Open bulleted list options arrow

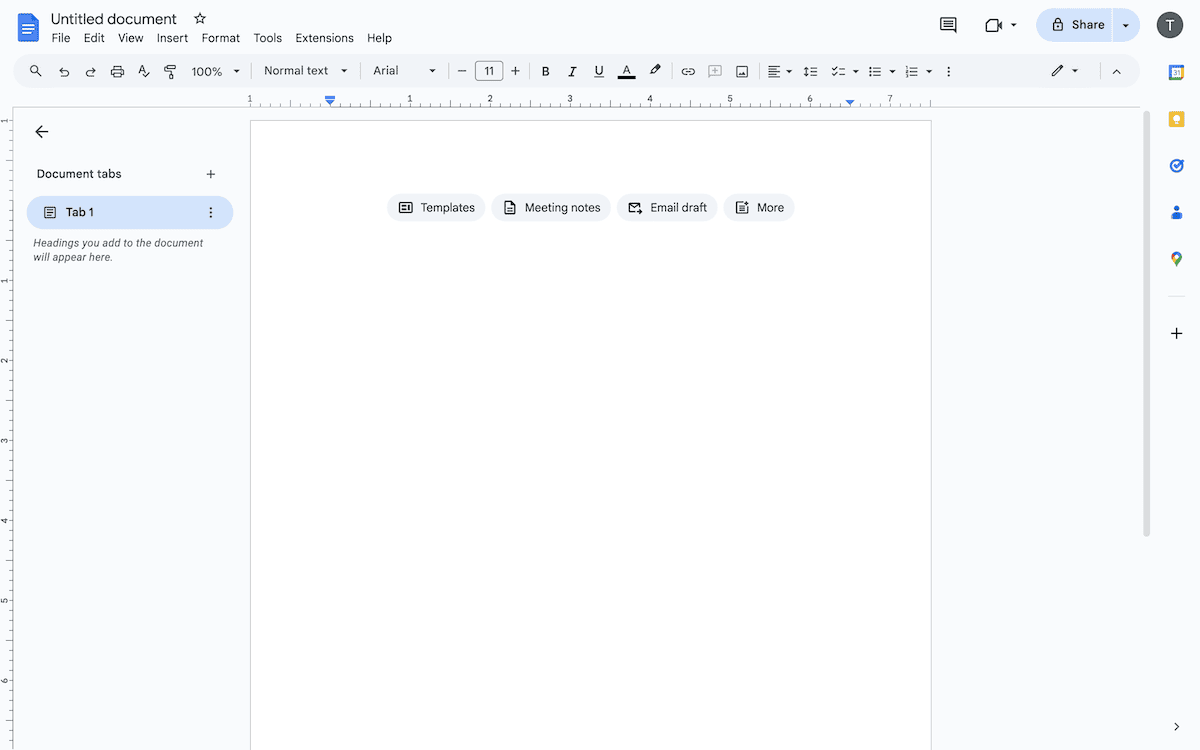click(x=892, y=71)
